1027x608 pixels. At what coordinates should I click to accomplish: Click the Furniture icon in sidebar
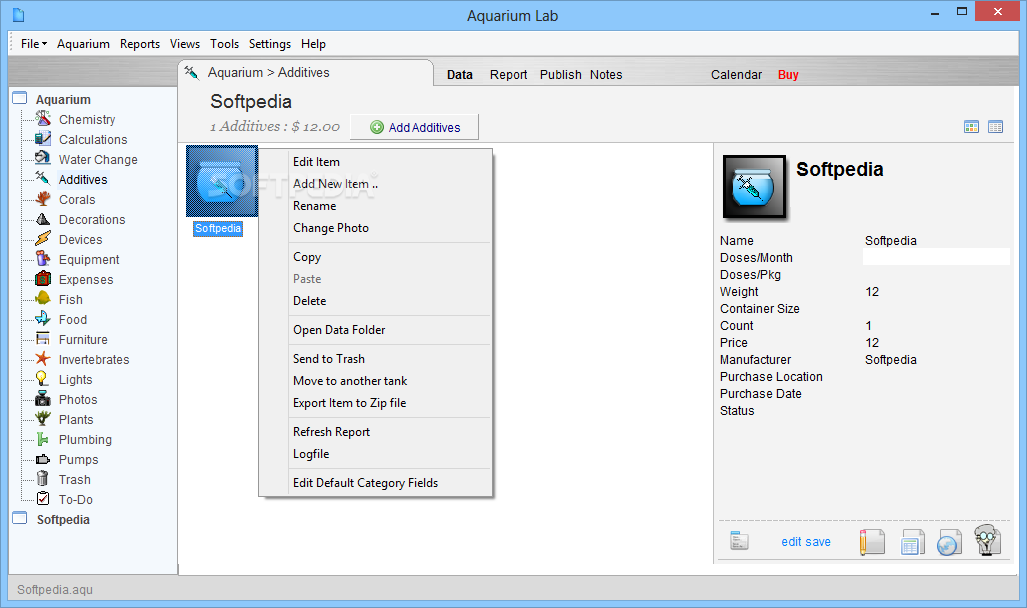pos(43,339)
